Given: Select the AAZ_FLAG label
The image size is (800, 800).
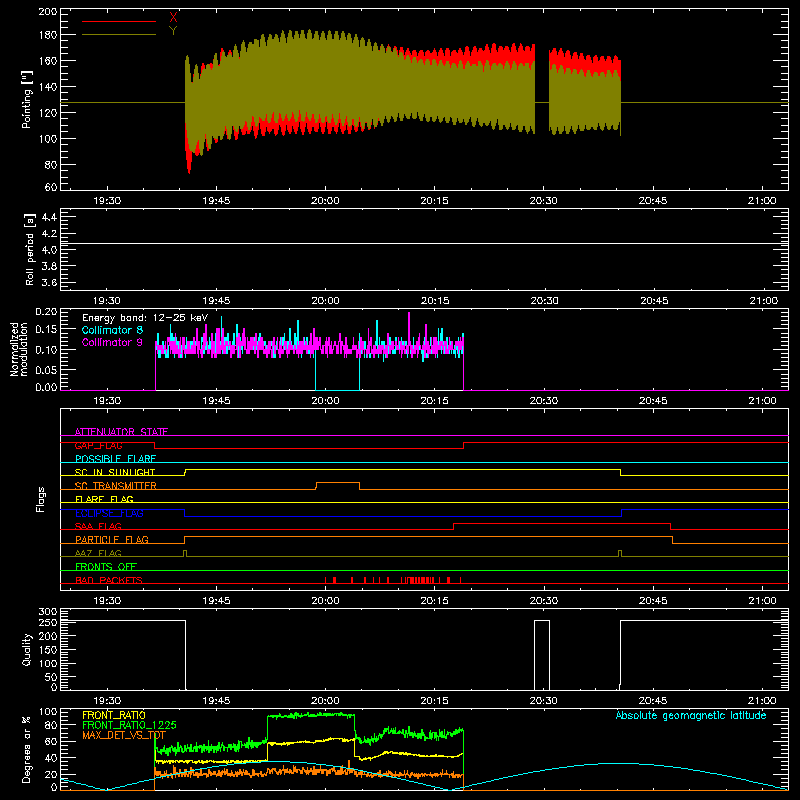Looking at the screenshot, I should [x=98, y=553].
